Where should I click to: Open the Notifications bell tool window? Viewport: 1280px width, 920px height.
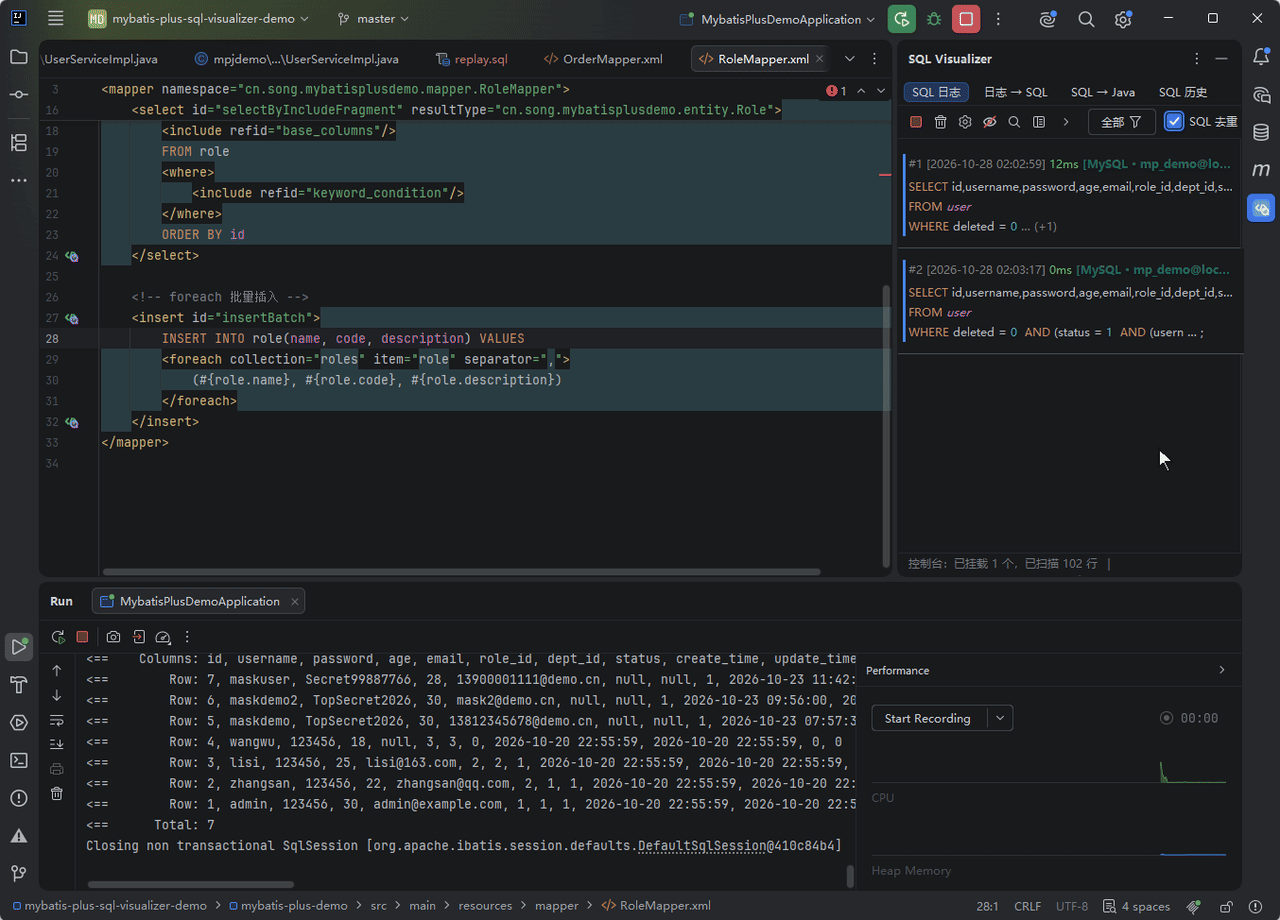tap(1262, 57)
